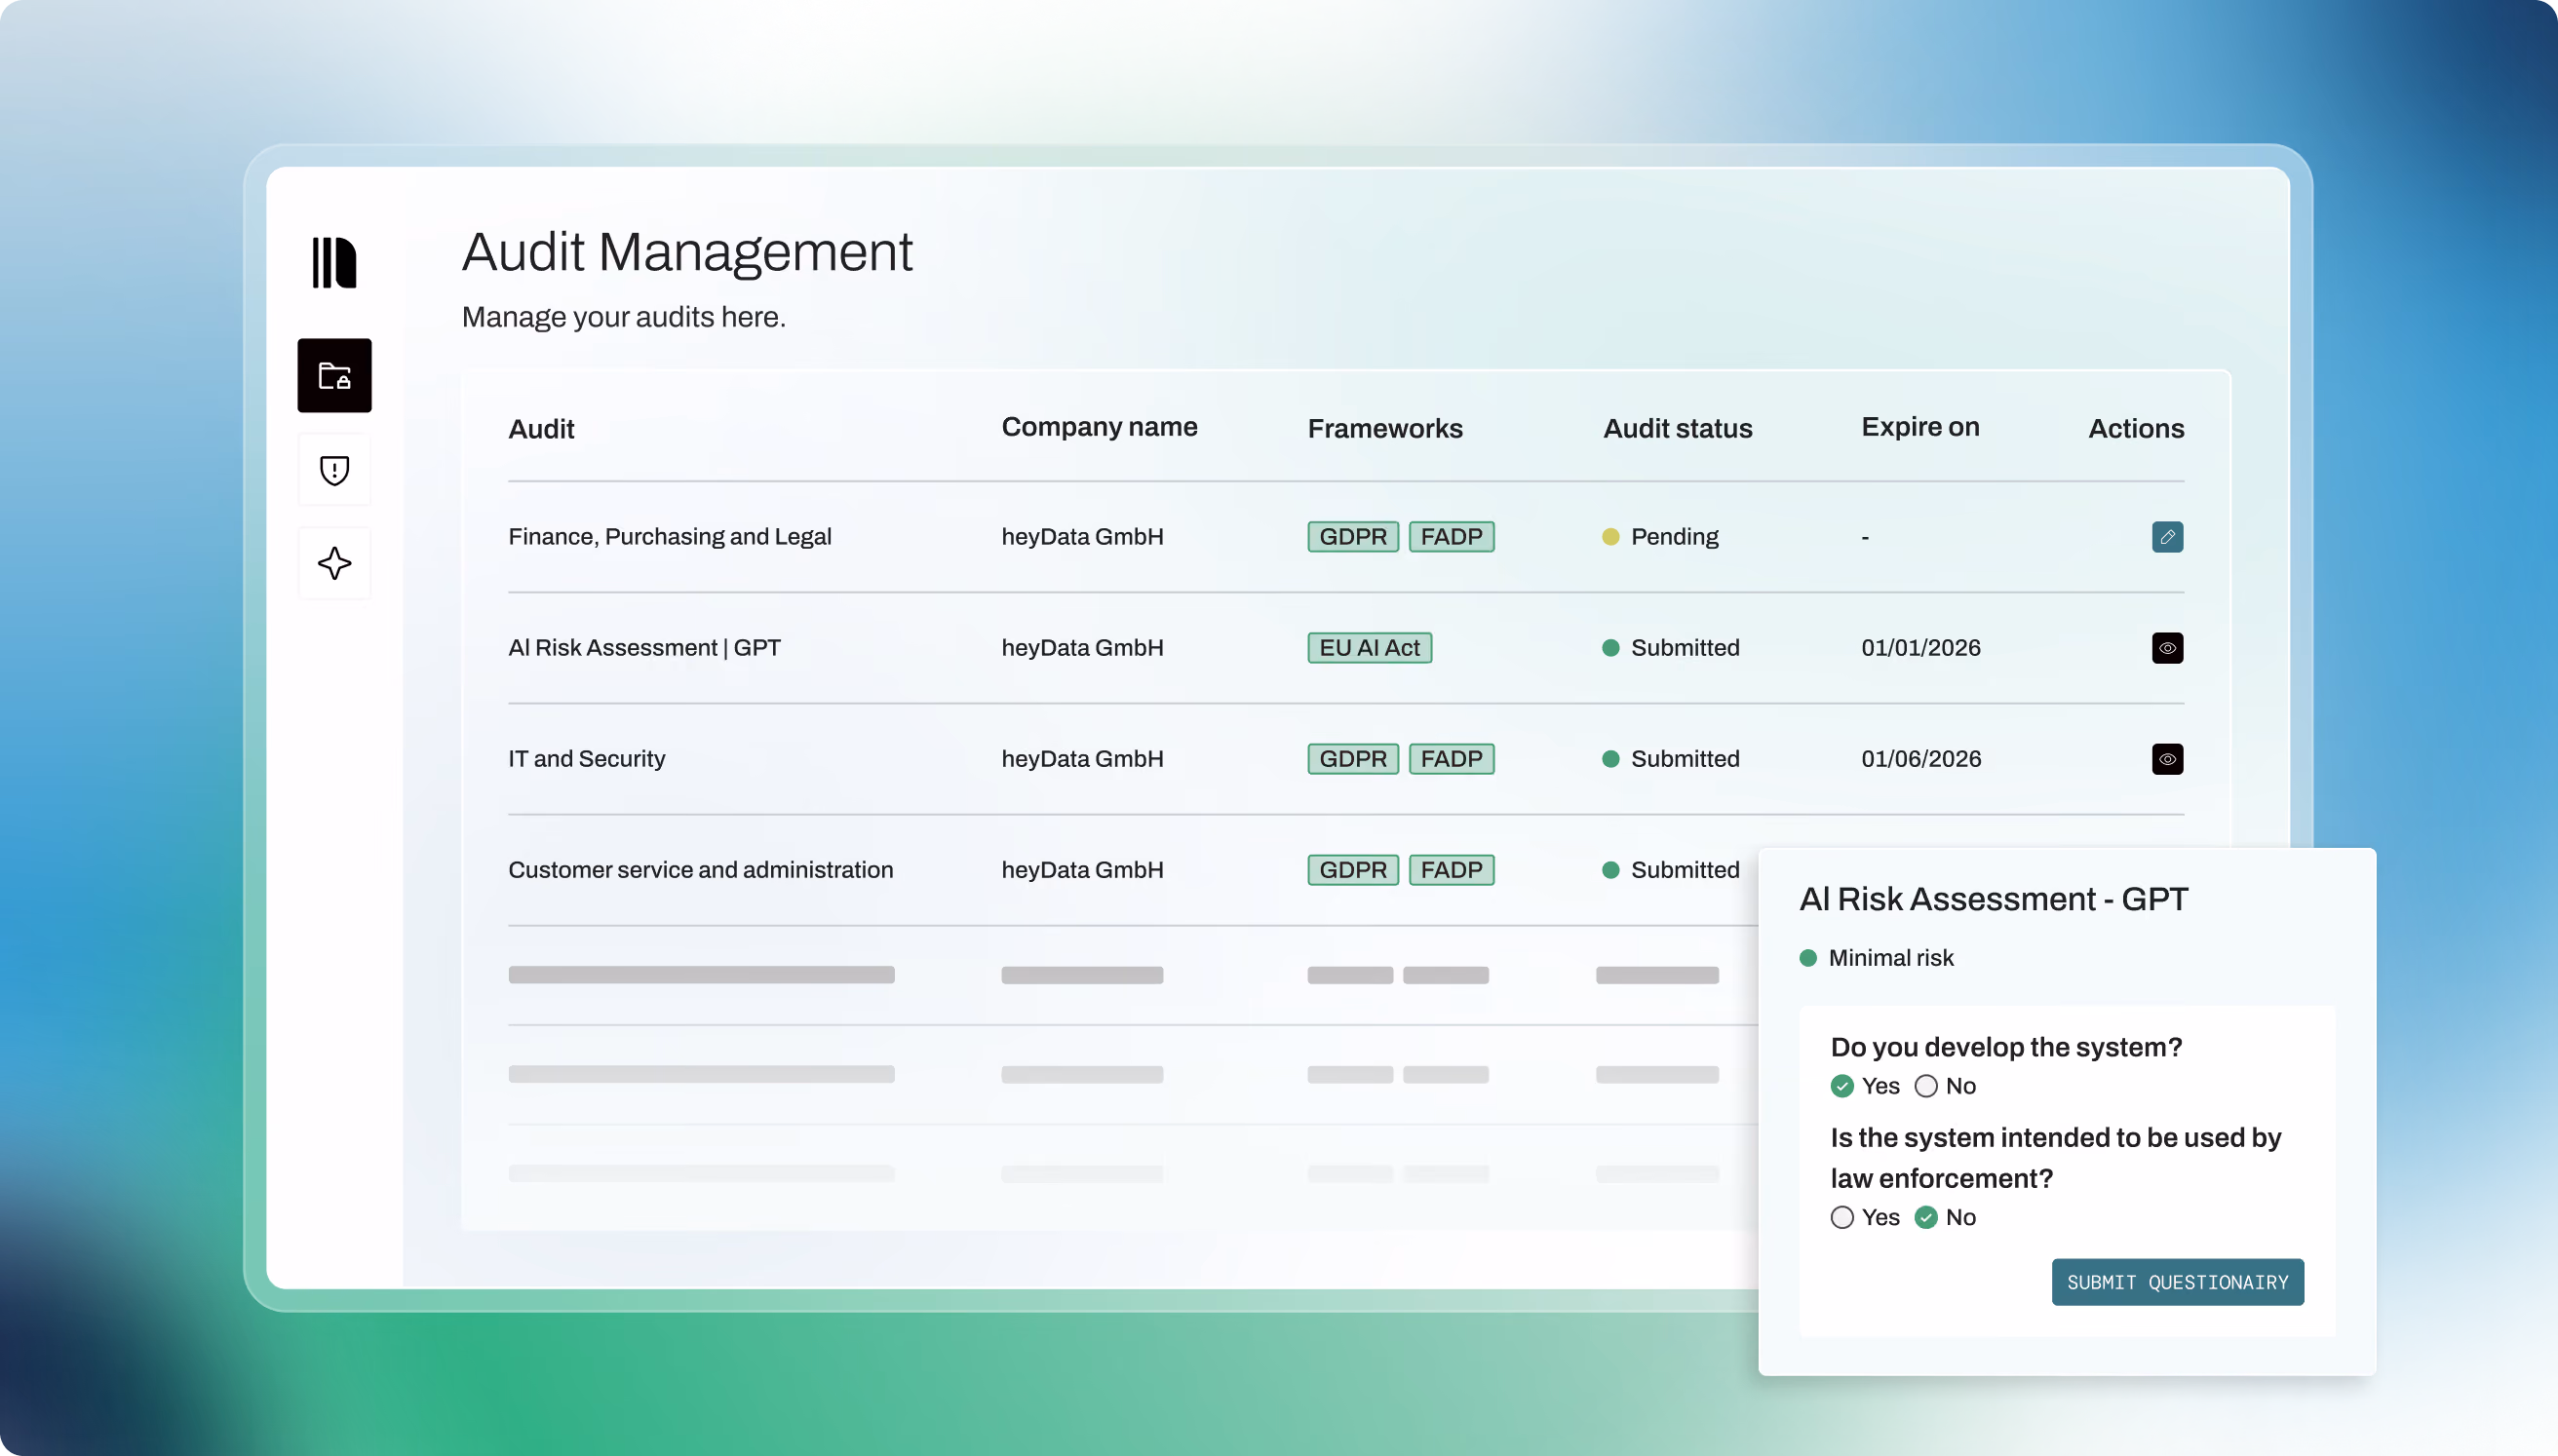The width and height of the screenshot is (2558, 1456).
Task: Click the law enforcement question text
Action: pos(2056,1158)
